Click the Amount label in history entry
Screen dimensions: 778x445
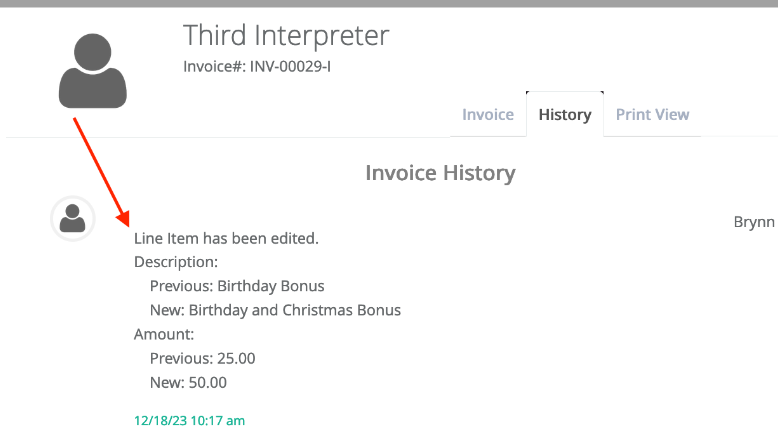pyautogui.click(x=164, y=334)
